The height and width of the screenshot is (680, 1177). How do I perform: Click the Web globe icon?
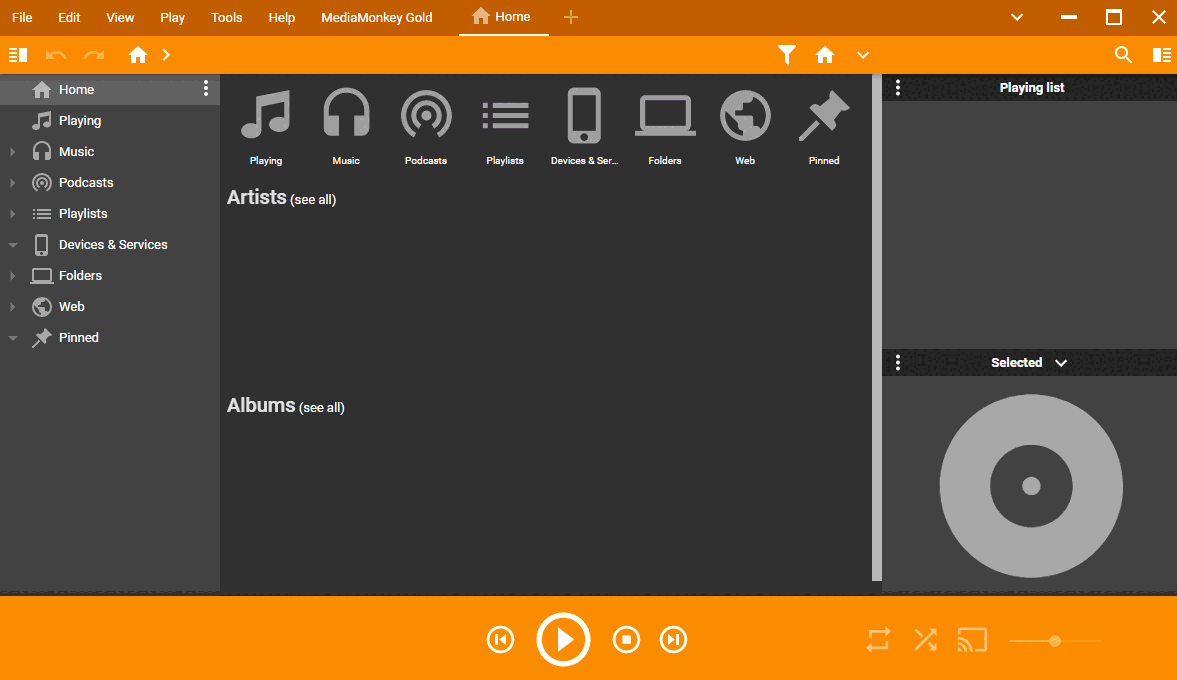(x=745, y=114)
